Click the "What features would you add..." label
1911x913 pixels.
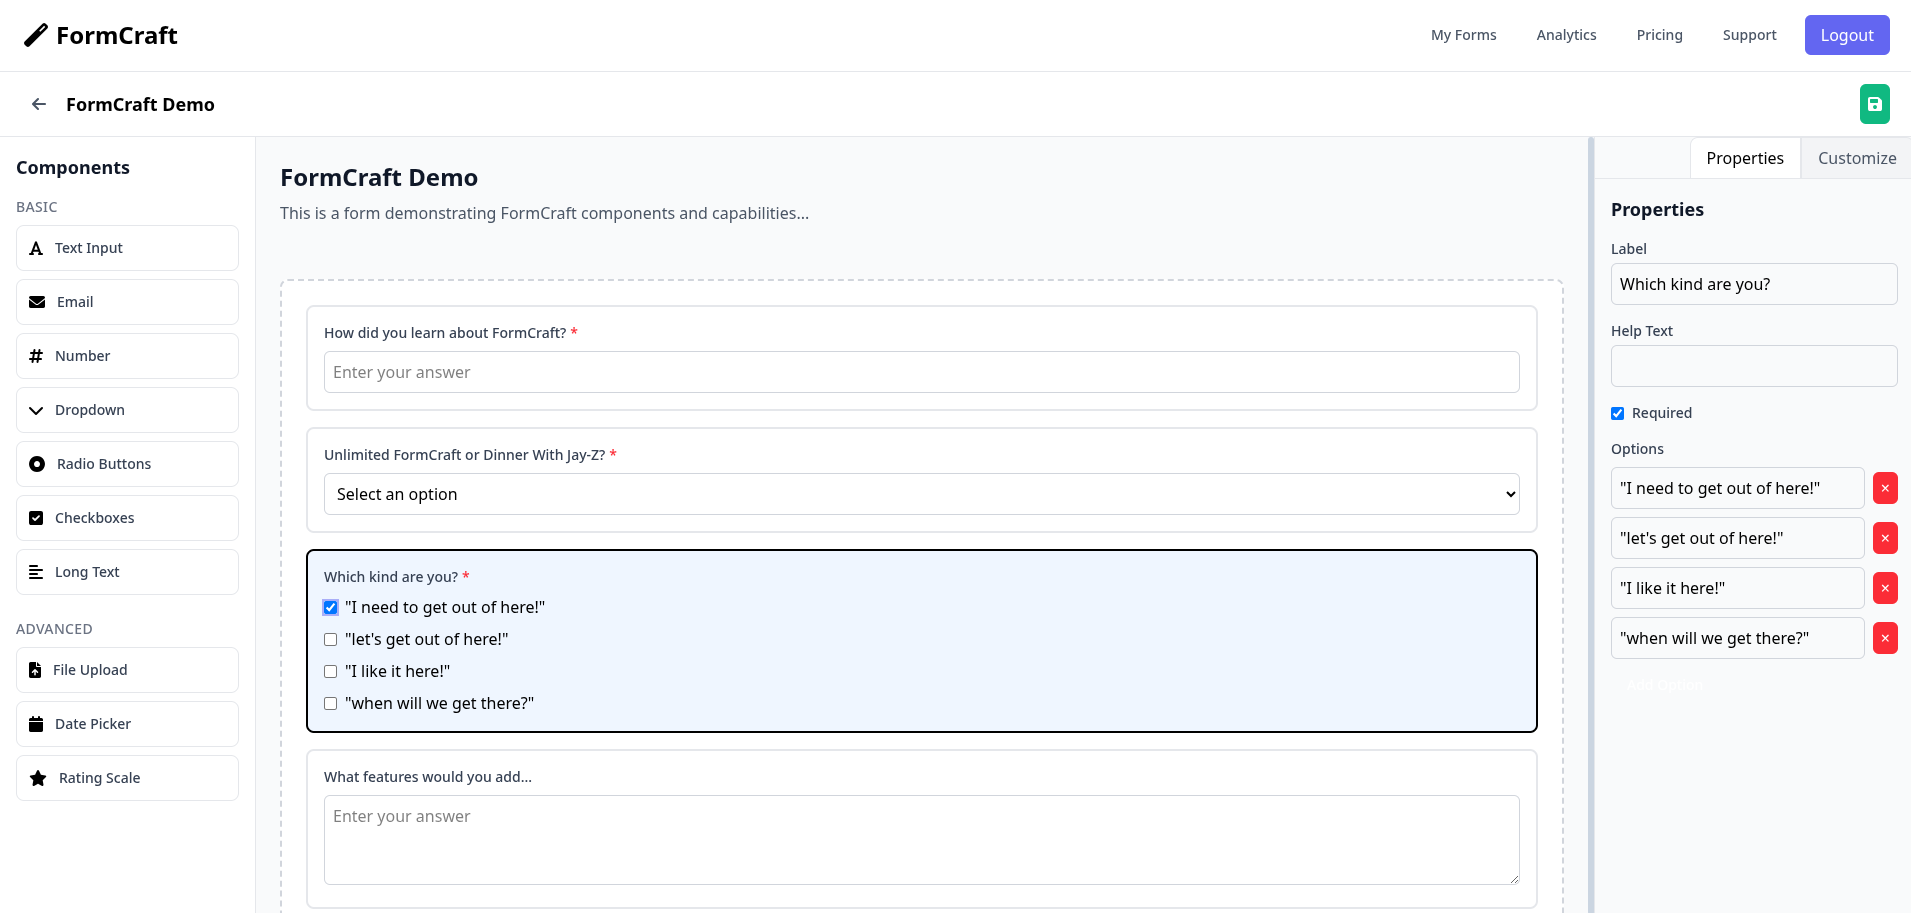pos(428,777)
